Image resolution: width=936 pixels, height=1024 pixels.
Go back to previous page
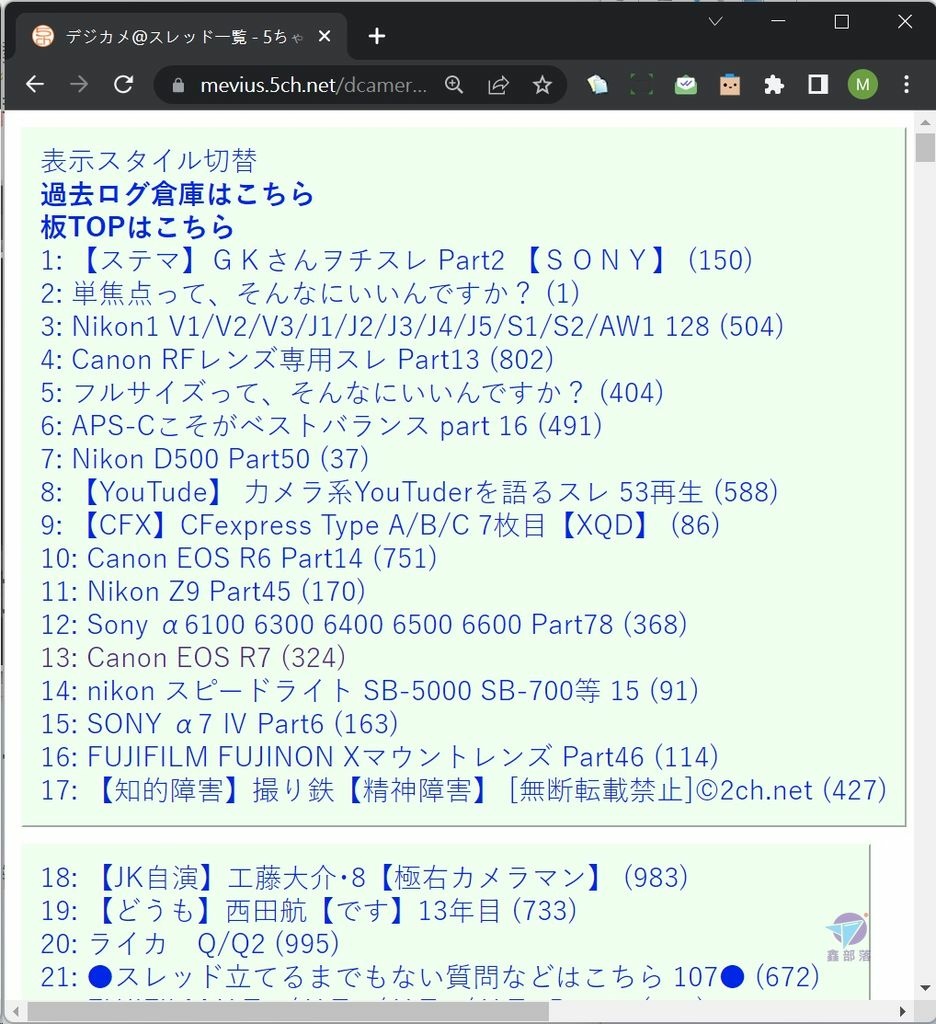click(x=35, y=84)
